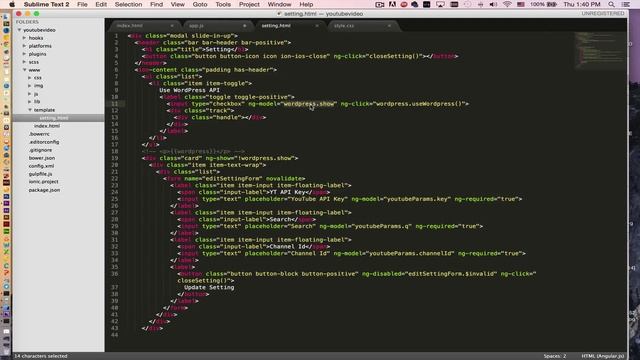The image size is (640, 360).
Task: Open the File menu
Action: click(82, 4)
